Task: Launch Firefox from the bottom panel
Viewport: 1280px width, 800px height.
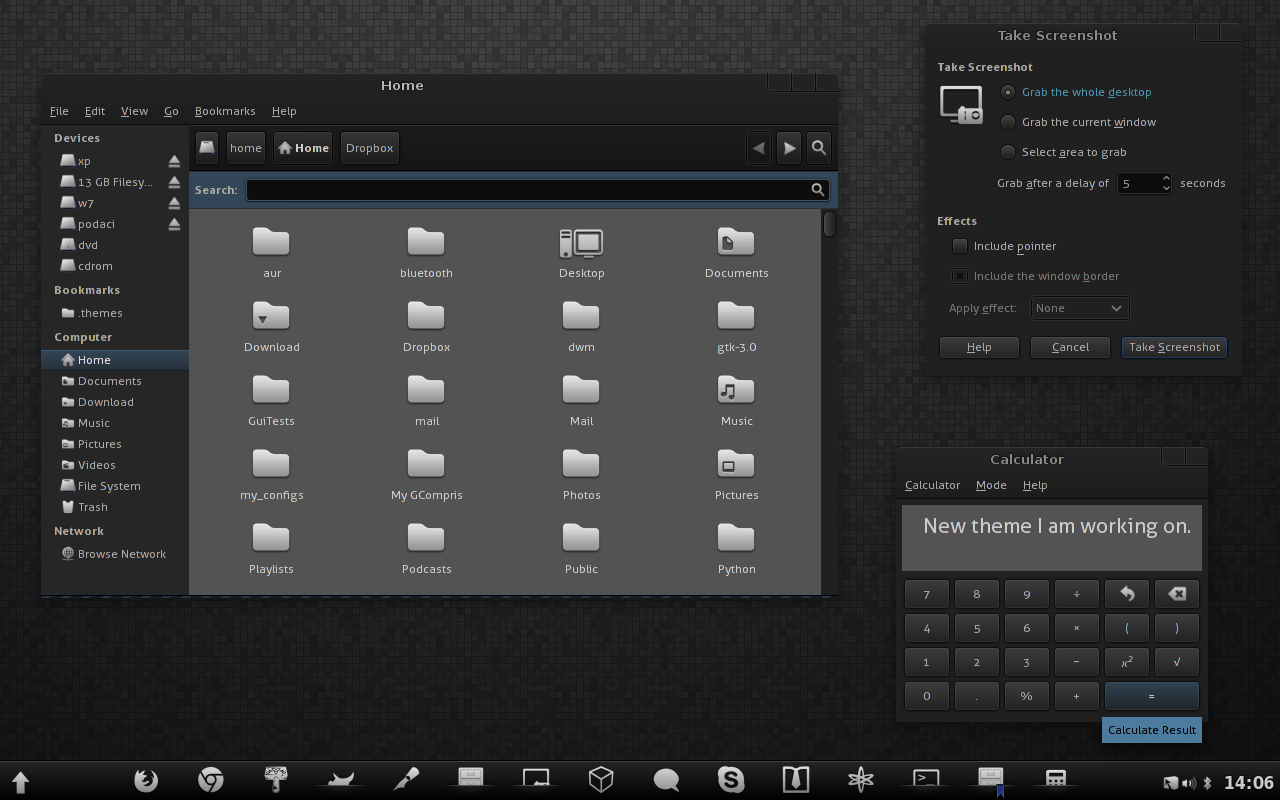Action: point(146,779)
